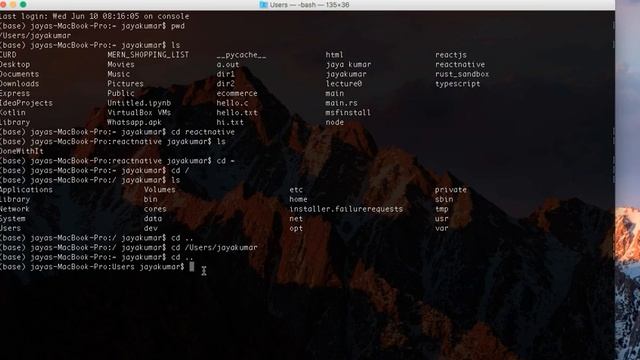Click the 'opt' entry
This screenshot has width=640, height=360.
pyautogui.click(x=296, y=228)
